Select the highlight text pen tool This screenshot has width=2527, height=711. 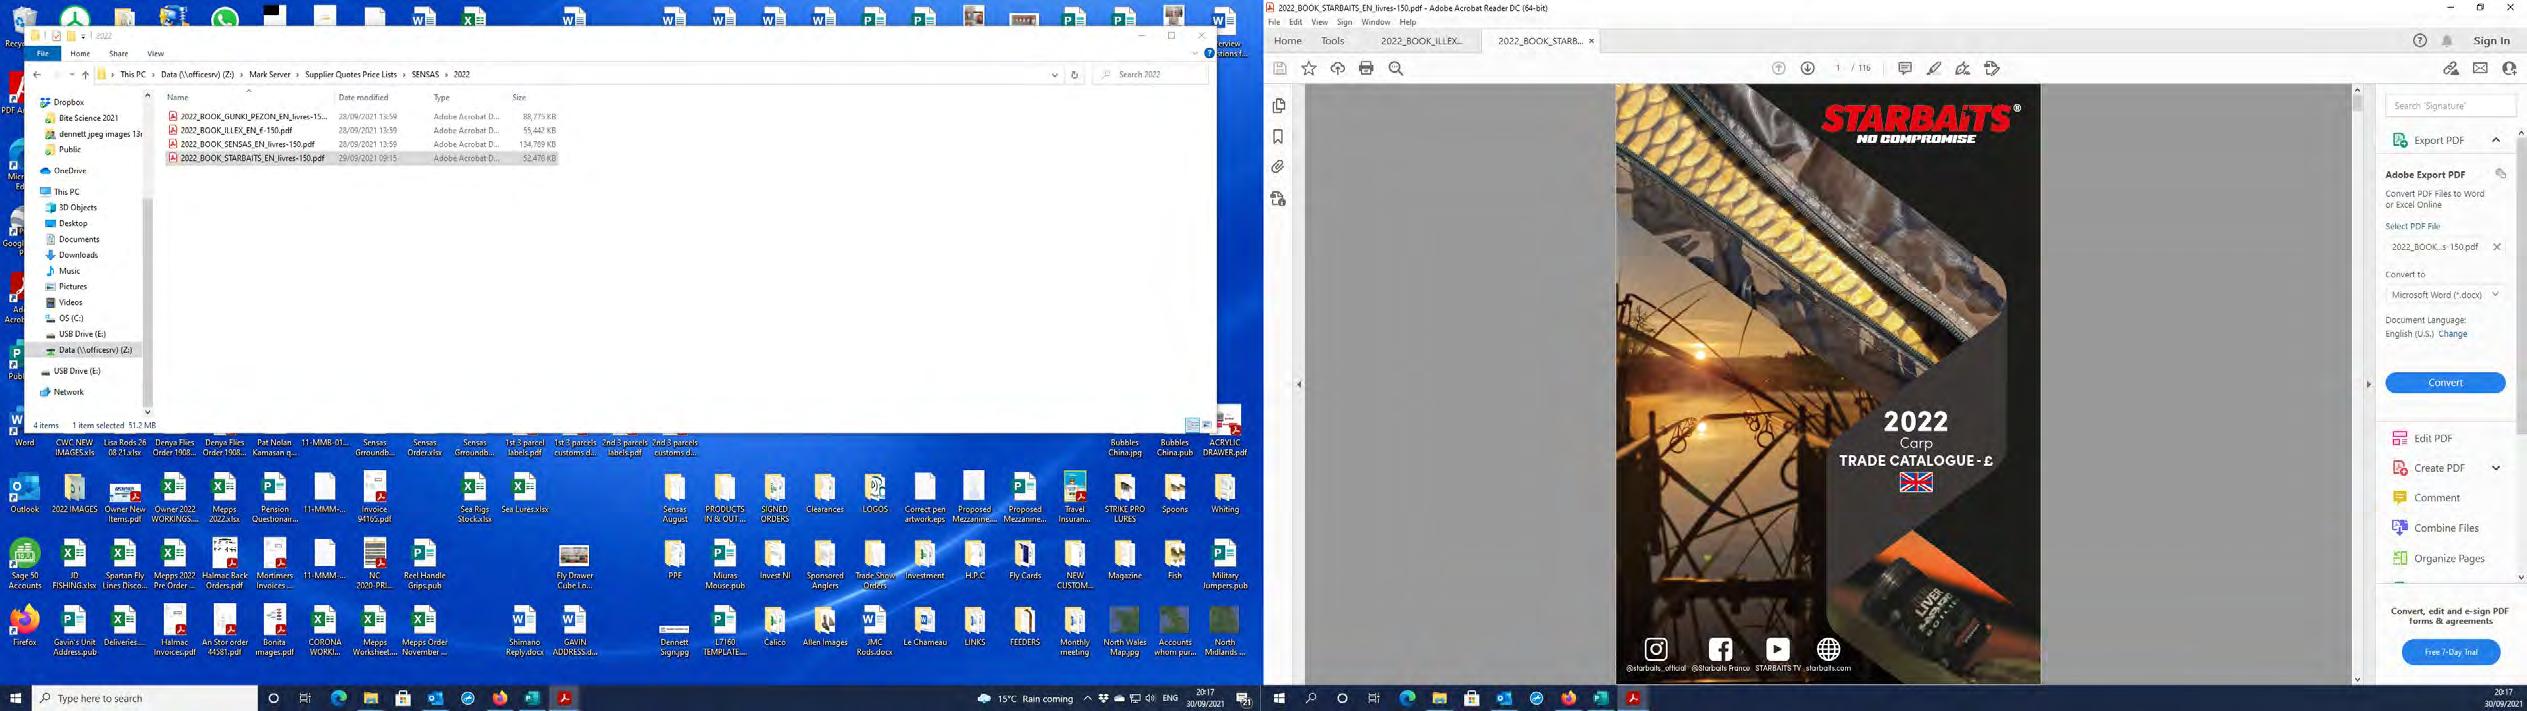pyautogui.click(x=1934, y=68)
